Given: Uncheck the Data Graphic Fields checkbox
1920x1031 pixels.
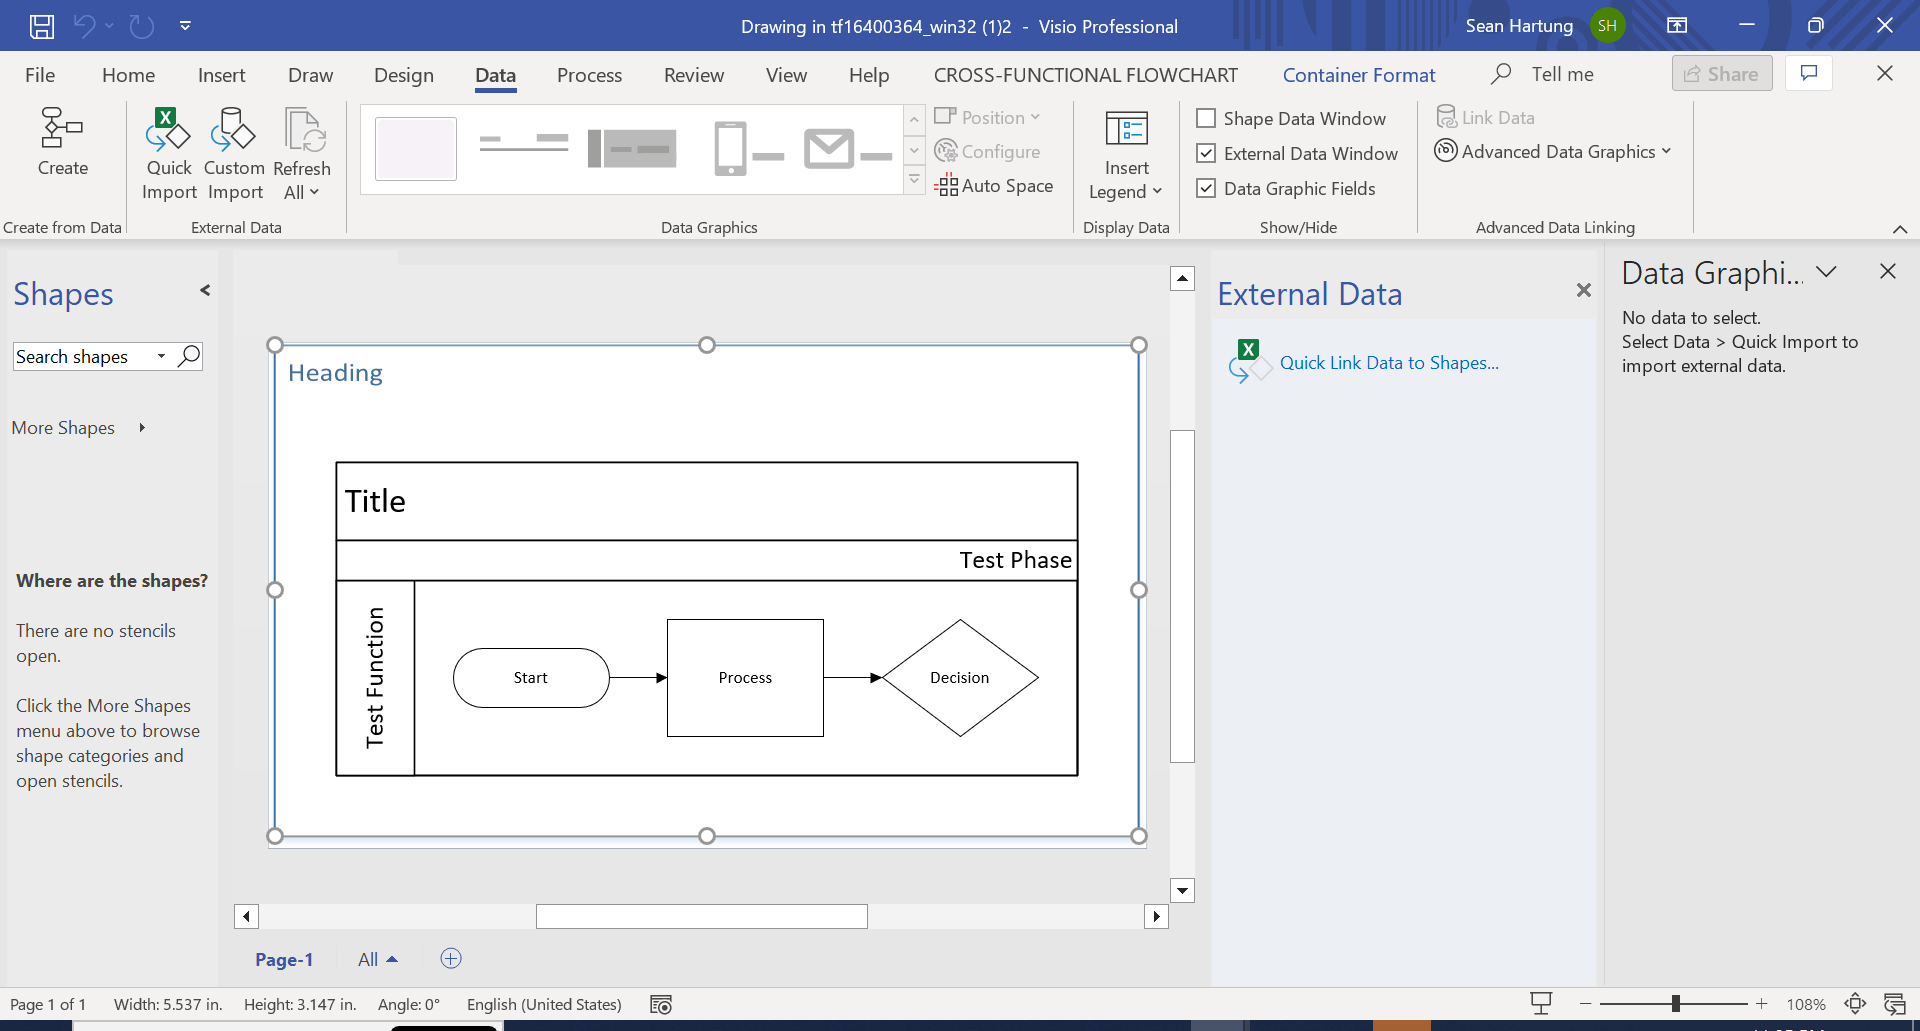Looking at the screenshot, I should coord(1206,188).
